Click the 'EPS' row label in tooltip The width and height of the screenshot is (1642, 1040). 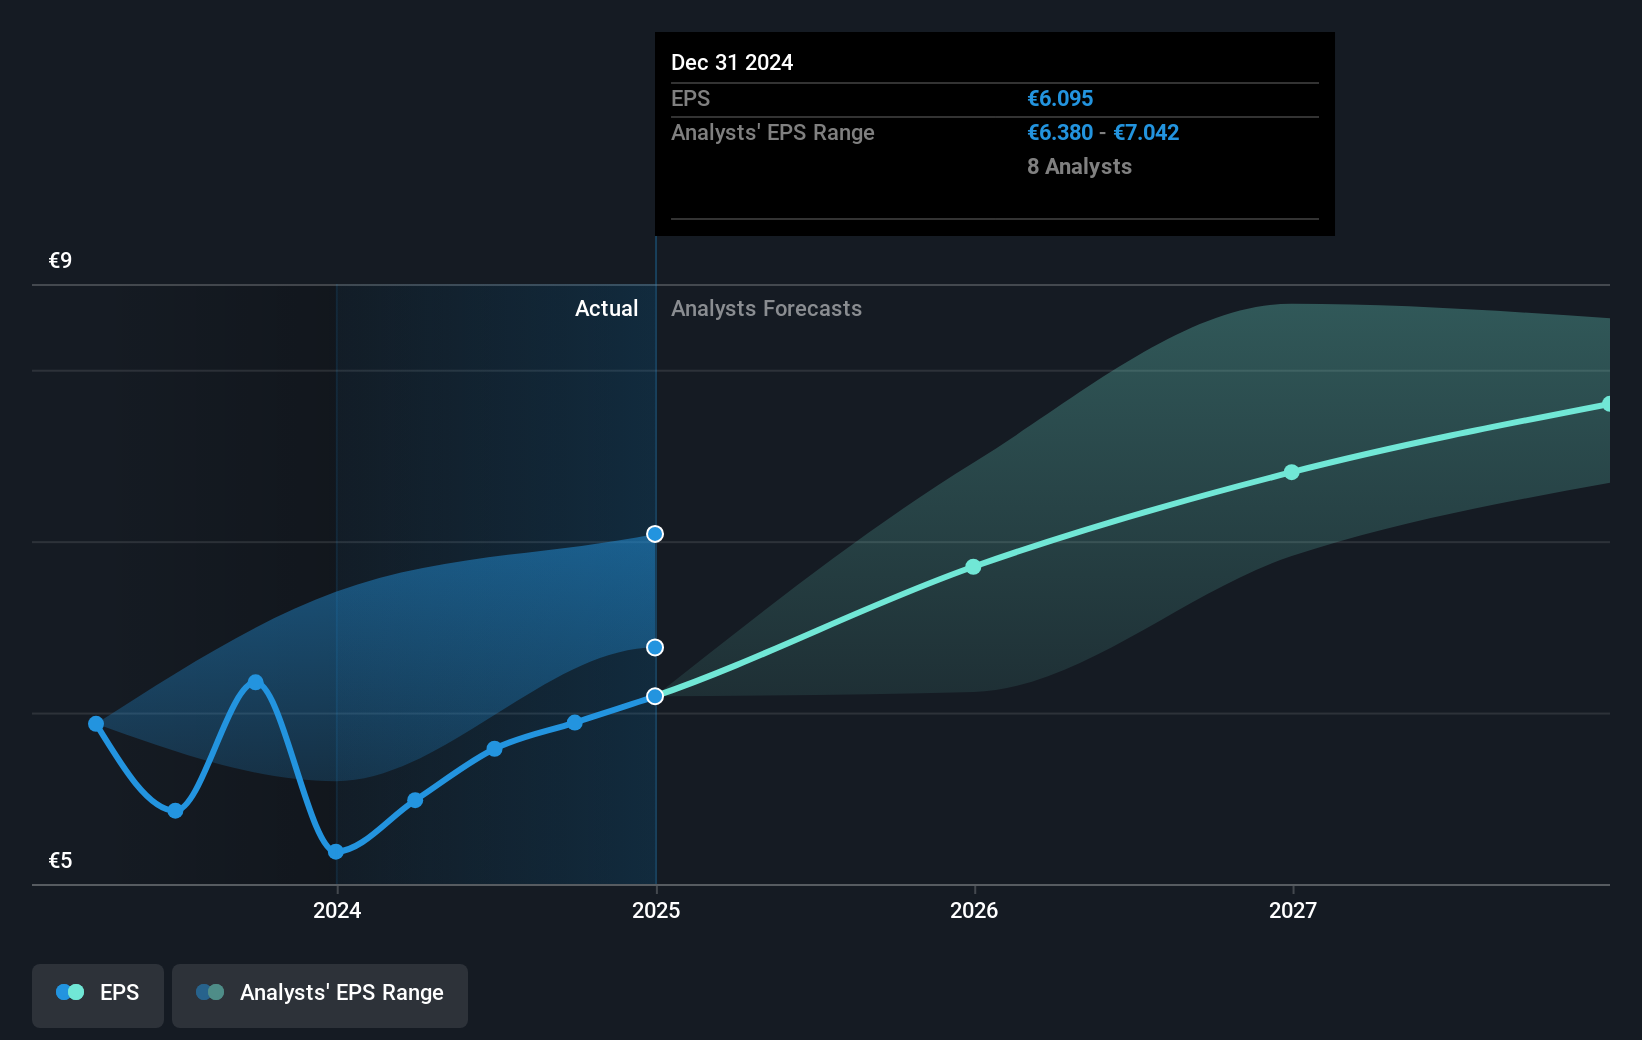tap(690, 99)
